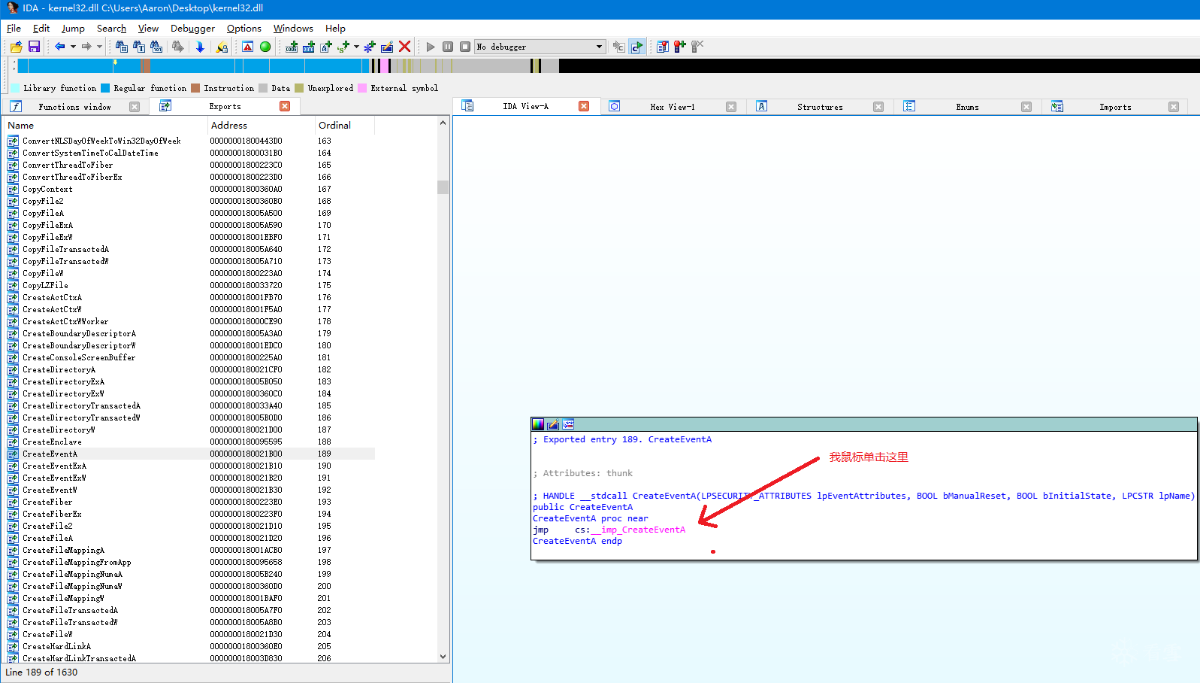Click the export icon beside CopyFileA
The width and height of the screenshot is (1200, 683).
pos(14,213)
